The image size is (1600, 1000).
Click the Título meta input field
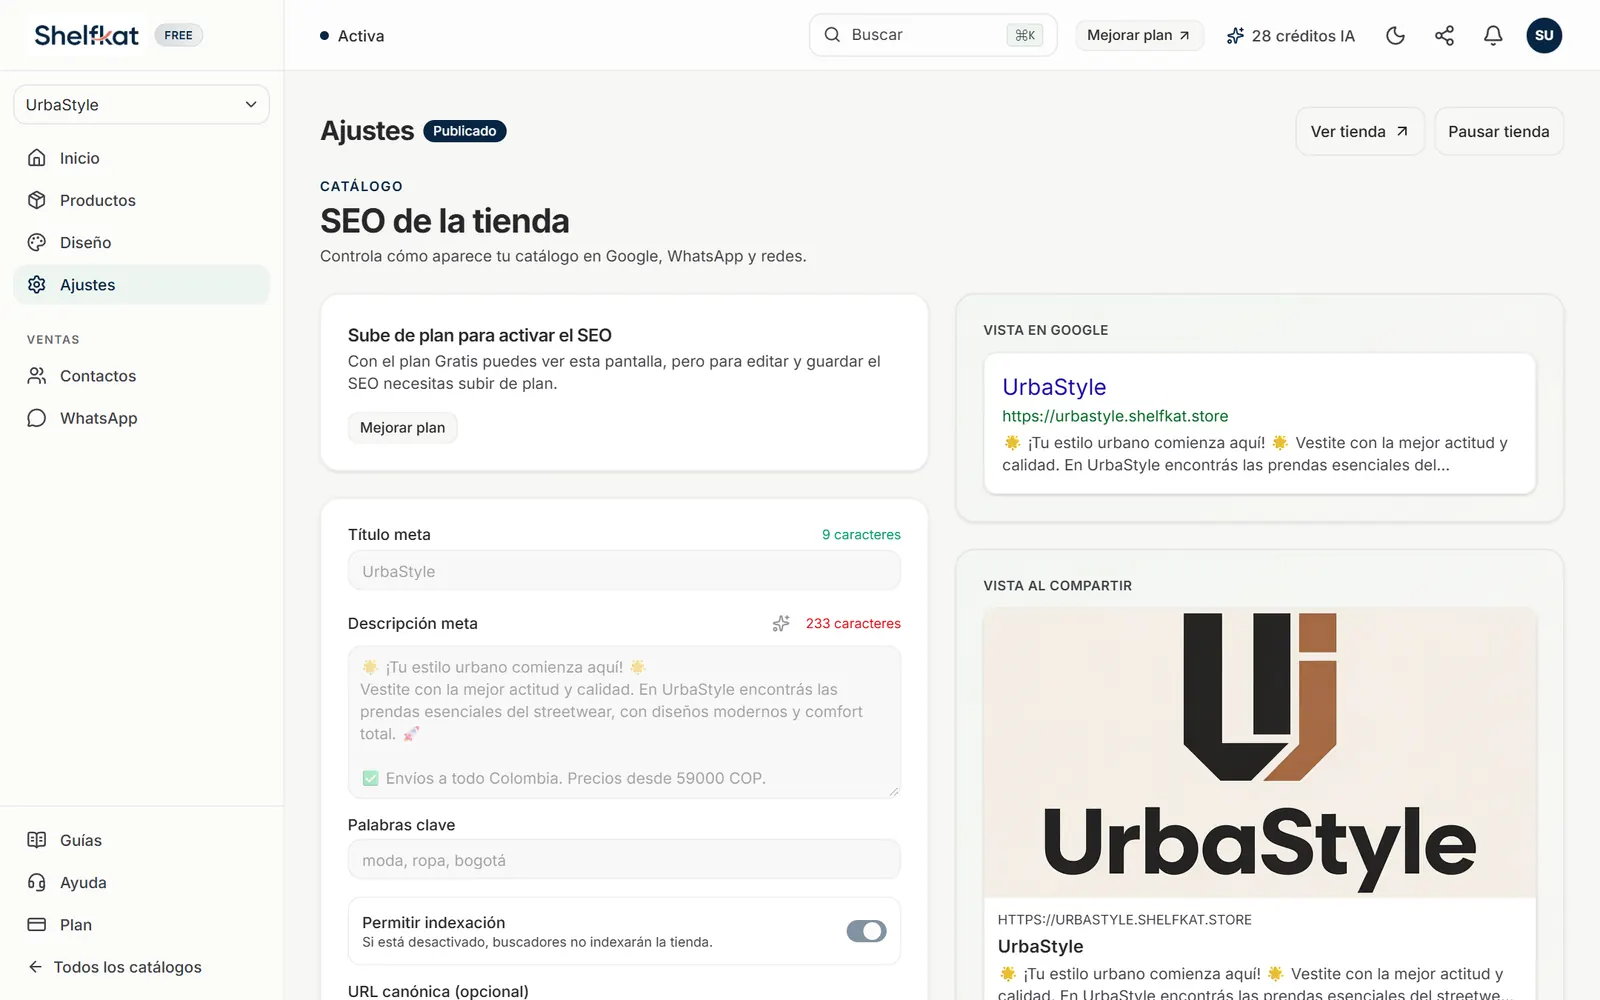(624, 571)
